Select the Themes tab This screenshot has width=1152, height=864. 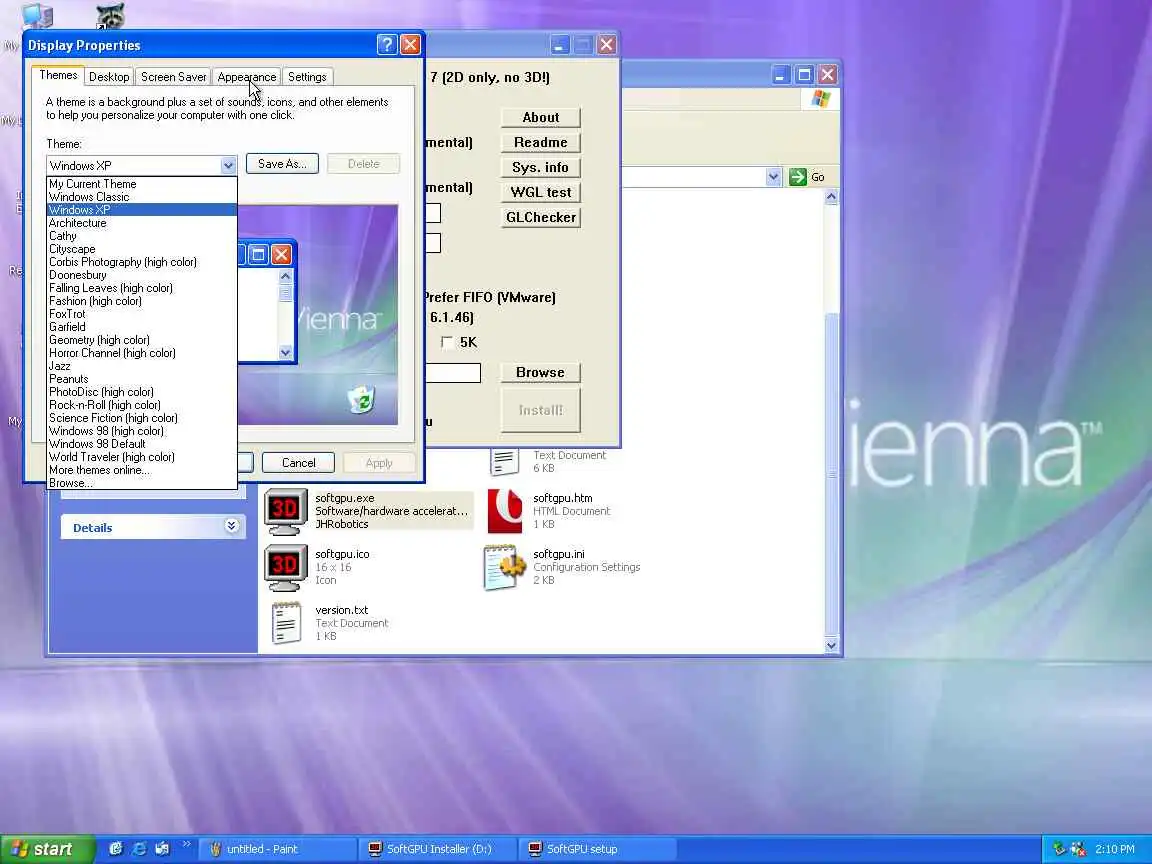coord(58,75)
